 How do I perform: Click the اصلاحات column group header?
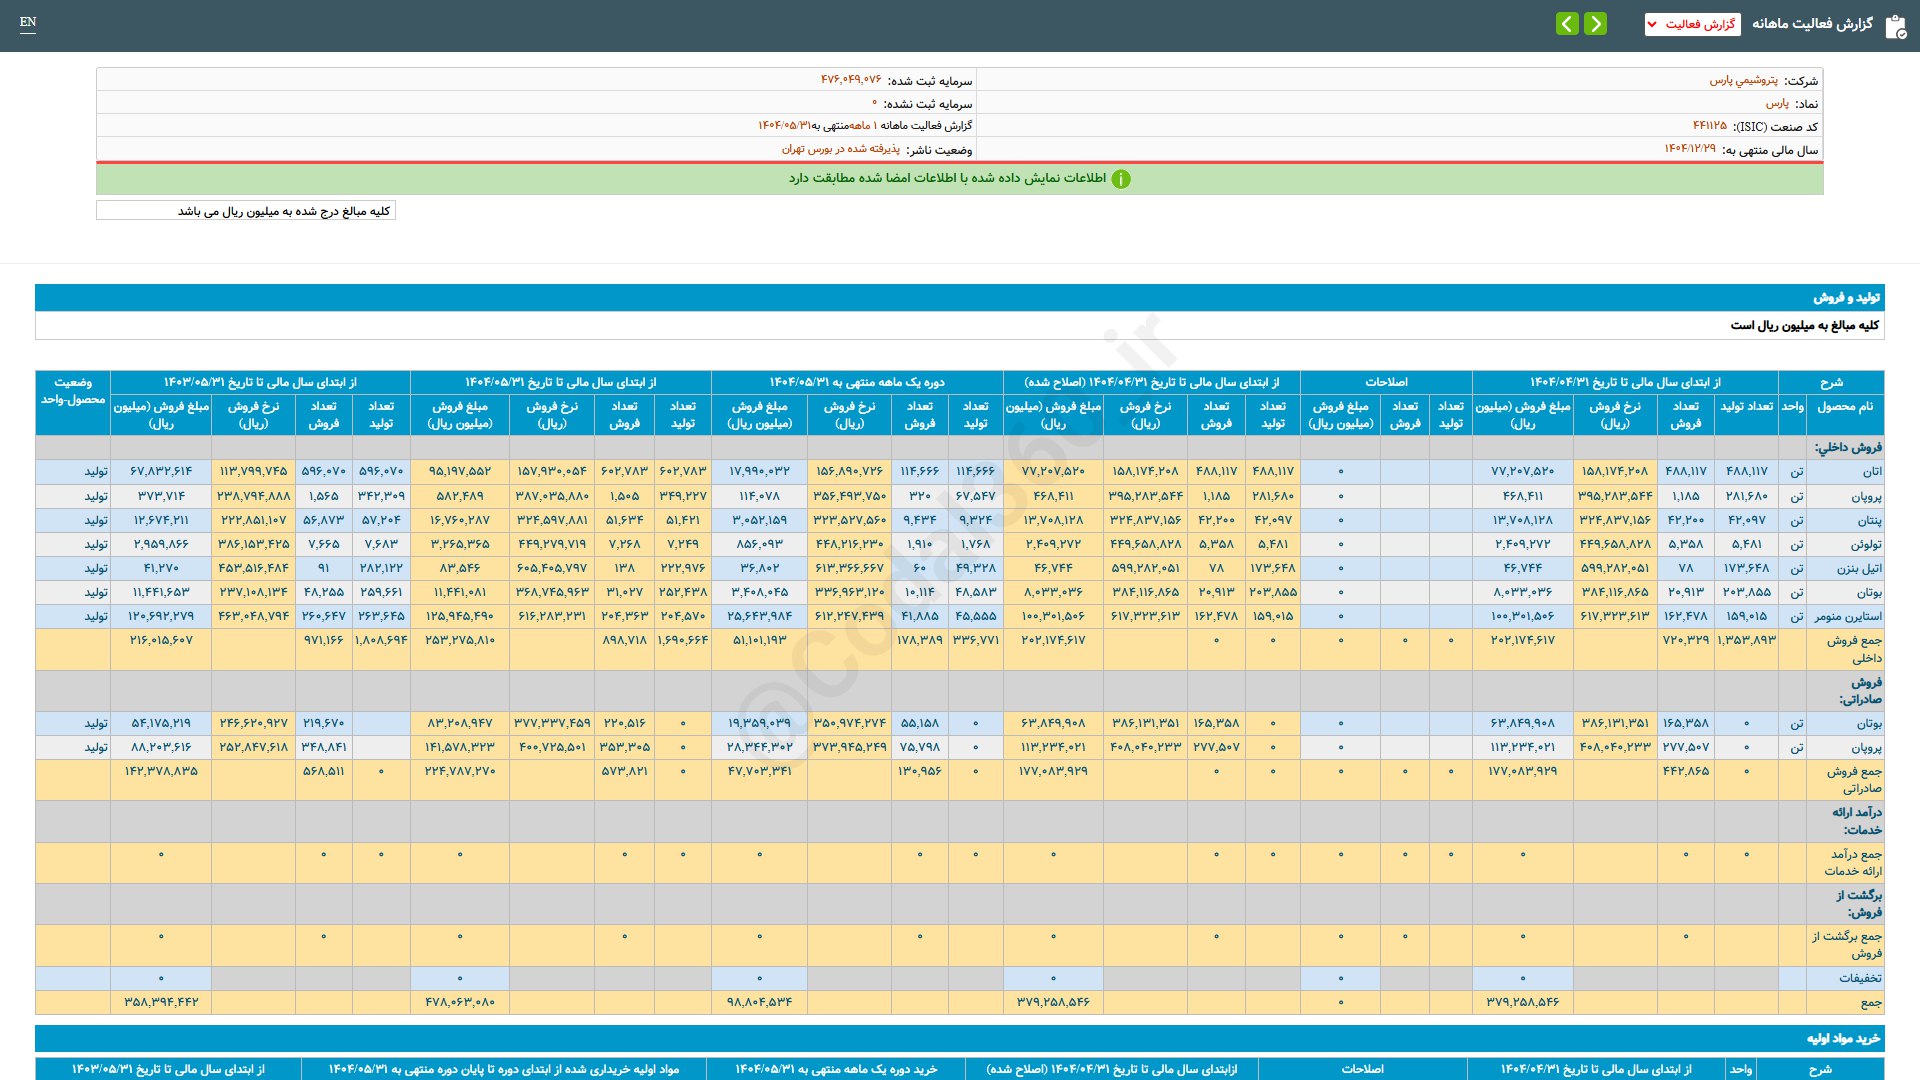[x=1386, y=382]
